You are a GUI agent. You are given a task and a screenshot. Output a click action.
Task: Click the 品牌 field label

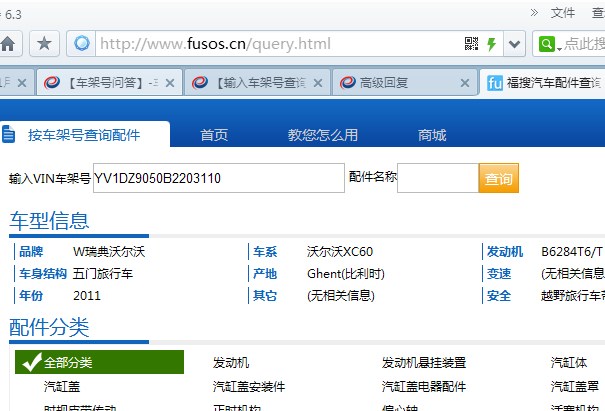pyautogui.click(x=31, y=252)
